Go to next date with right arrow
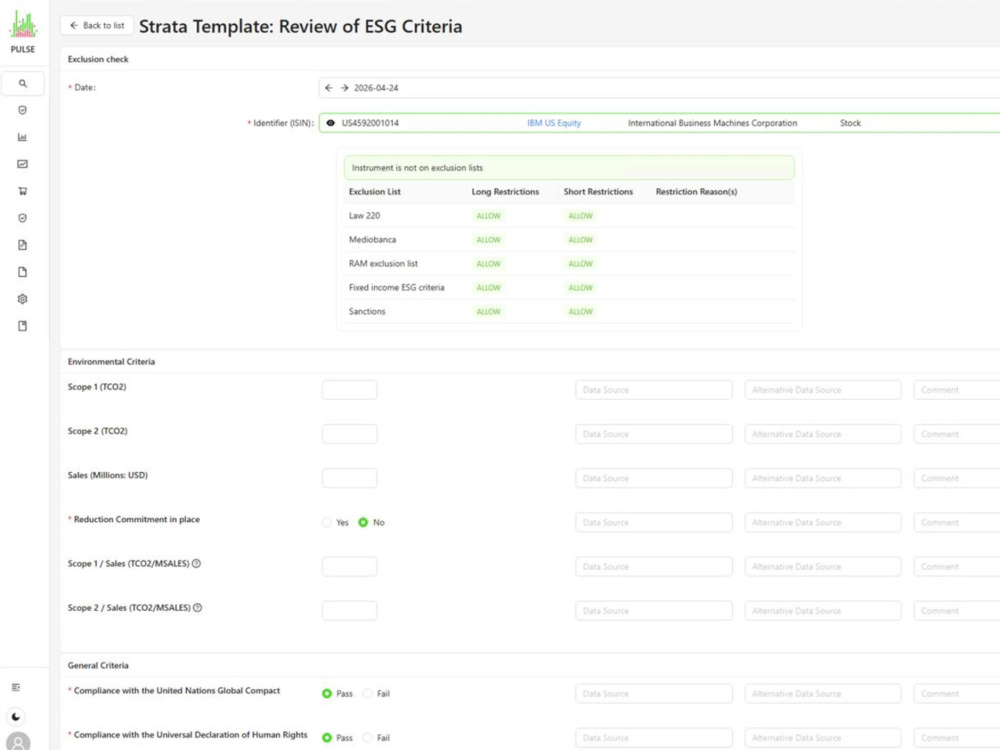Viewport: 1000px width, 750px height. pyautogui.click(x=344, y=88)
